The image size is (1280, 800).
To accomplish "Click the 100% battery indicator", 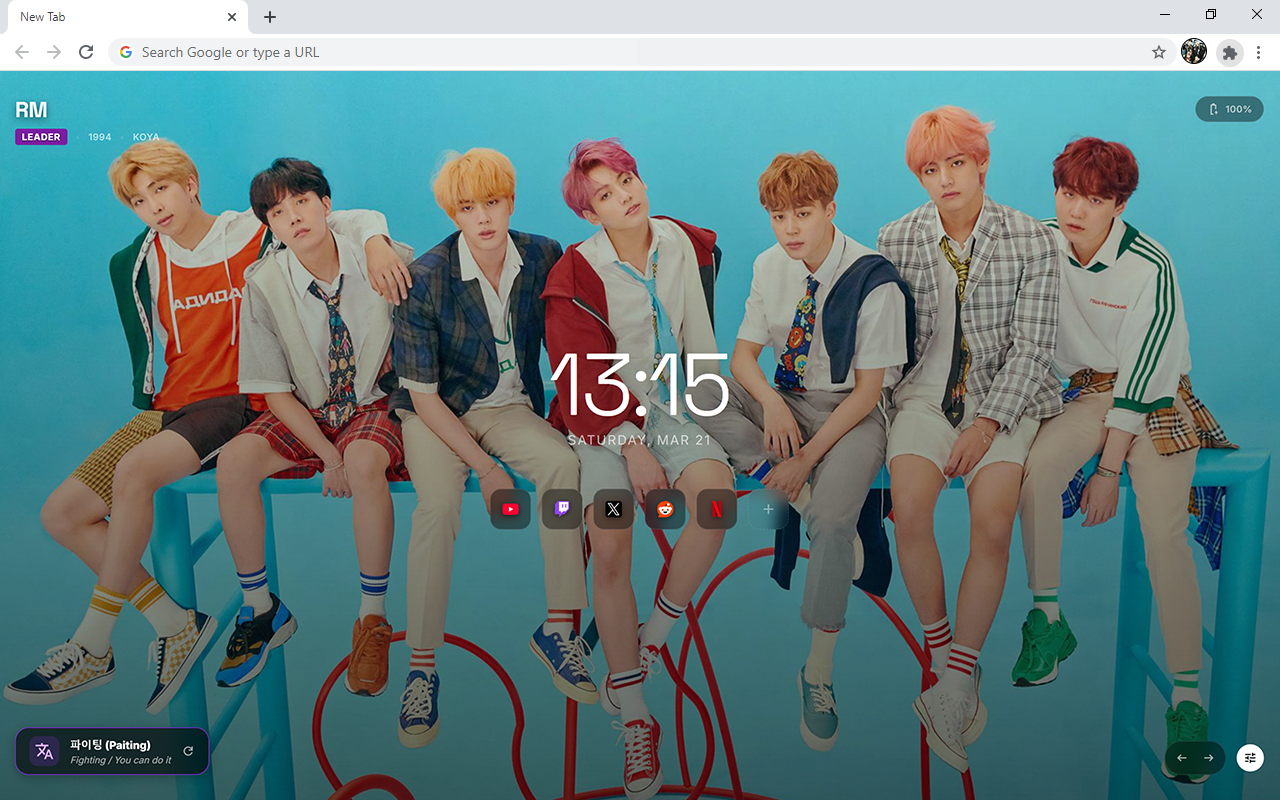I will (x=1229, y=109).
